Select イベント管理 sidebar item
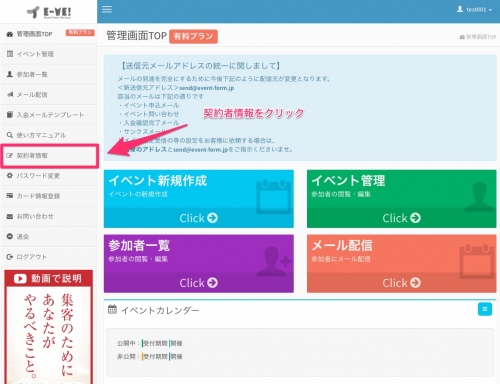Viewport: 500px width, 384px height. pos(49,54)
